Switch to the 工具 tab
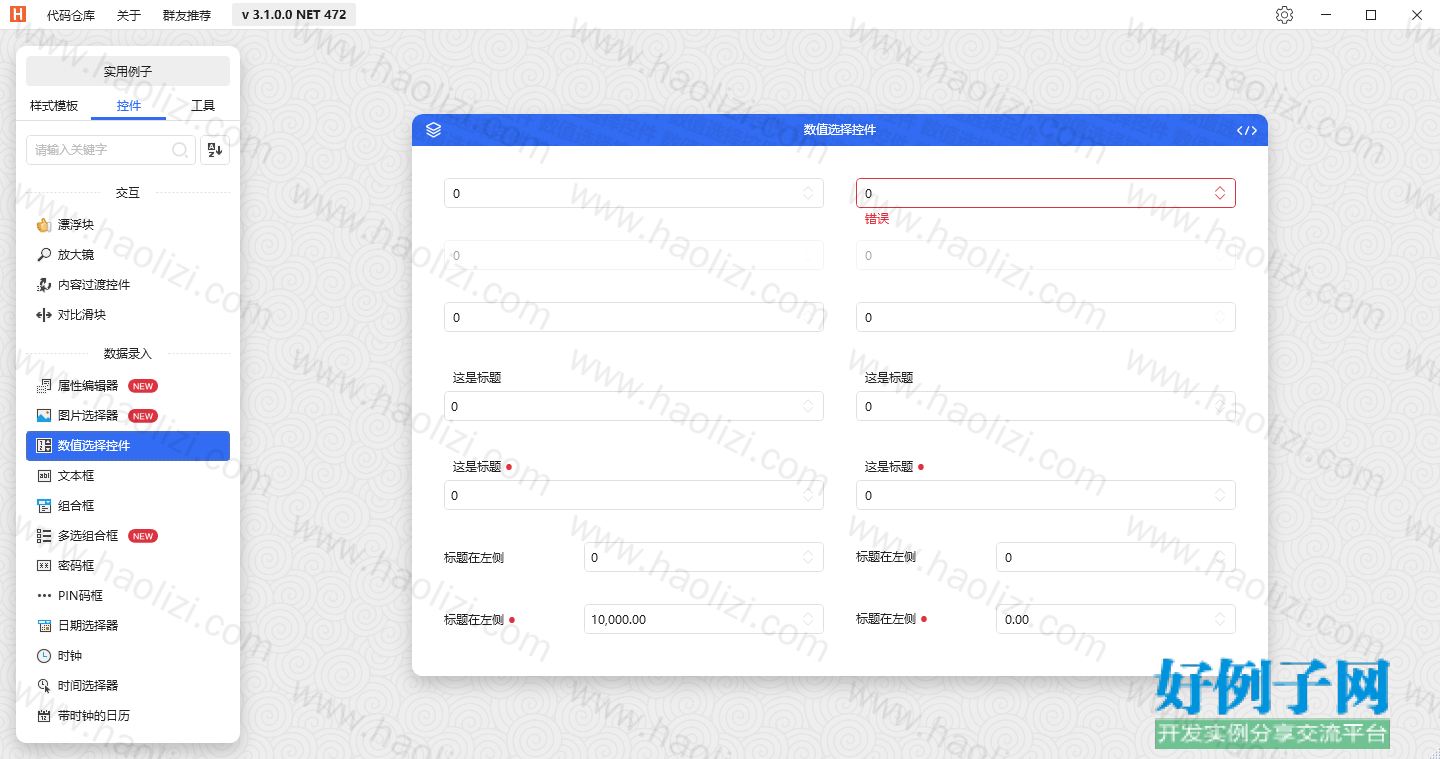 pyautogui.click(x=203, y=106)
